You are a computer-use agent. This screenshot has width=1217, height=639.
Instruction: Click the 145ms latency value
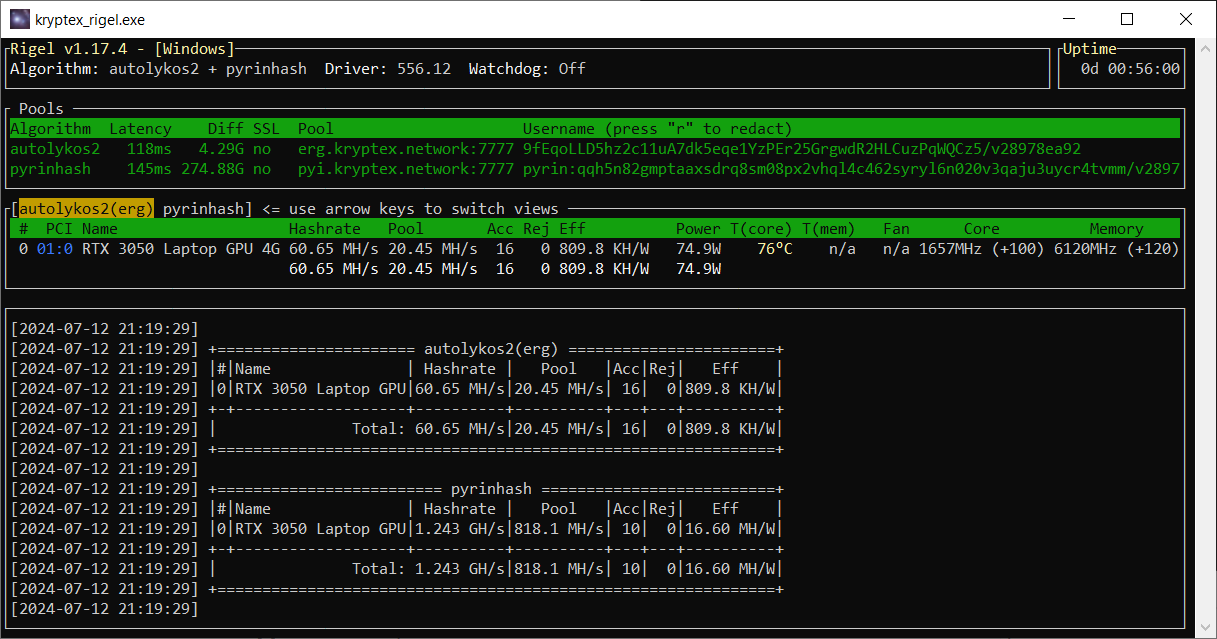149,169
